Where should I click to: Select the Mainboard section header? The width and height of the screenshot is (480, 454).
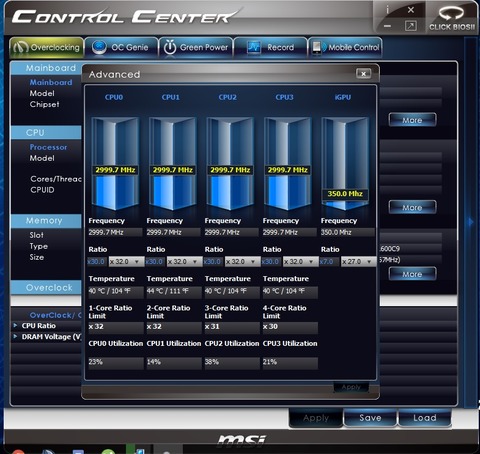tap(46, 68)
